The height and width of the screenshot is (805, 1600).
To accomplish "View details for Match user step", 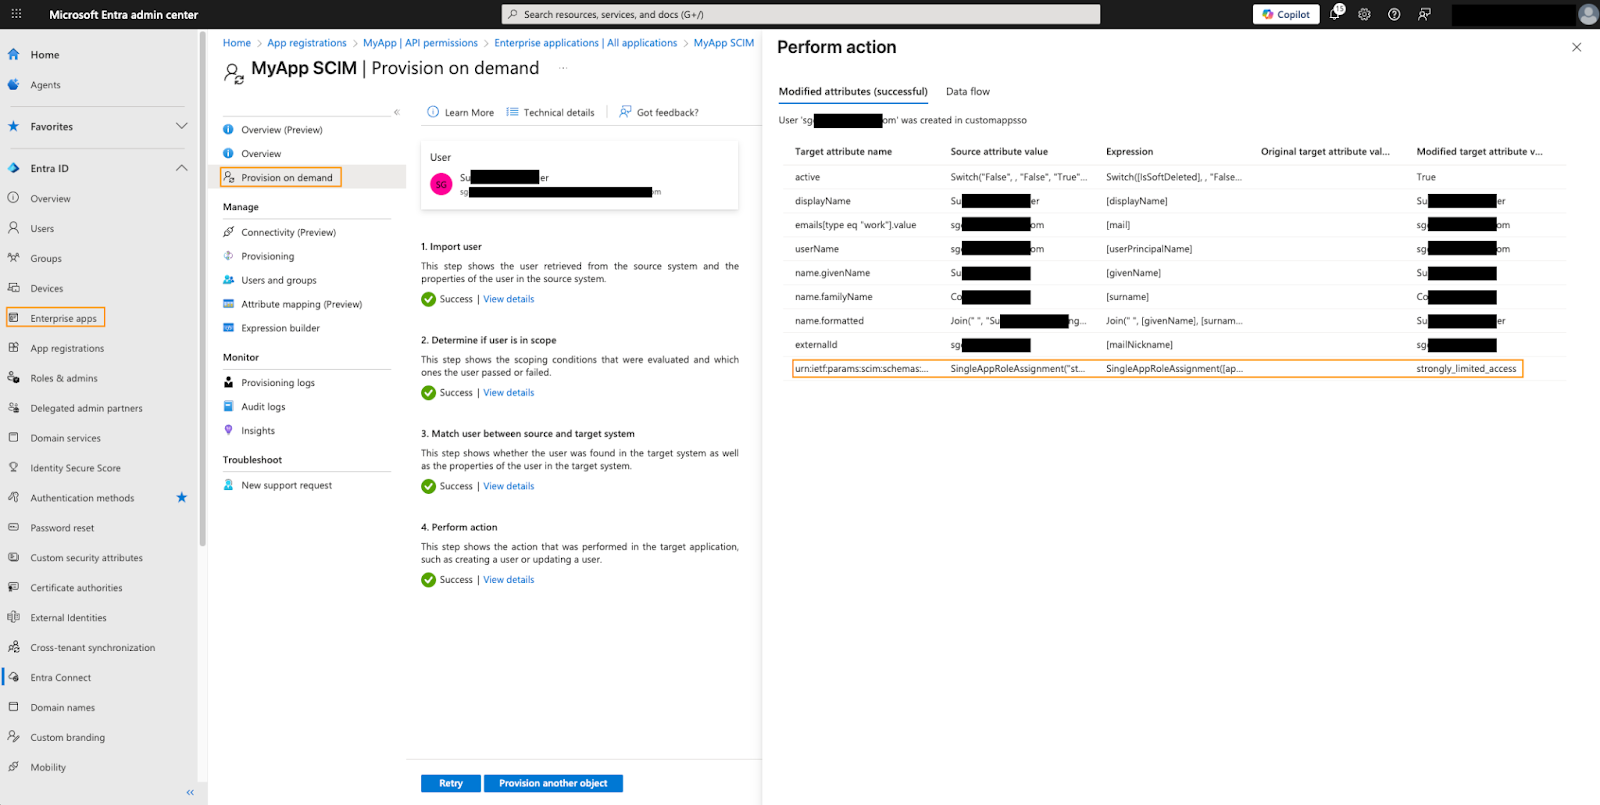I will click(x=509, y=487).
